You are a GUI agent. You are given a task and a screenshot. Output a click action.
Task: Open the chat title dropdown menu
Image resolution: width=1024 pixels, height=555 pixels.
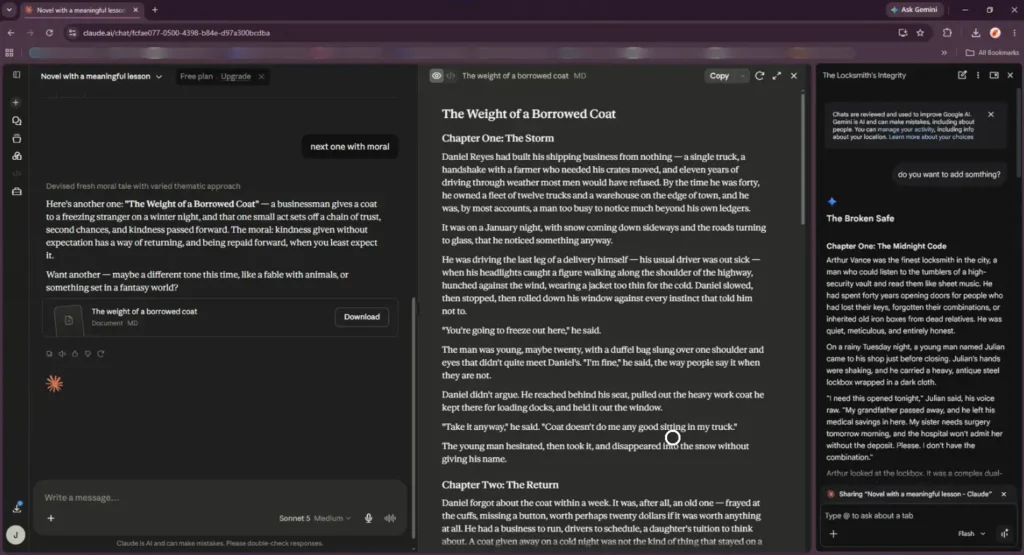(159, 76)
